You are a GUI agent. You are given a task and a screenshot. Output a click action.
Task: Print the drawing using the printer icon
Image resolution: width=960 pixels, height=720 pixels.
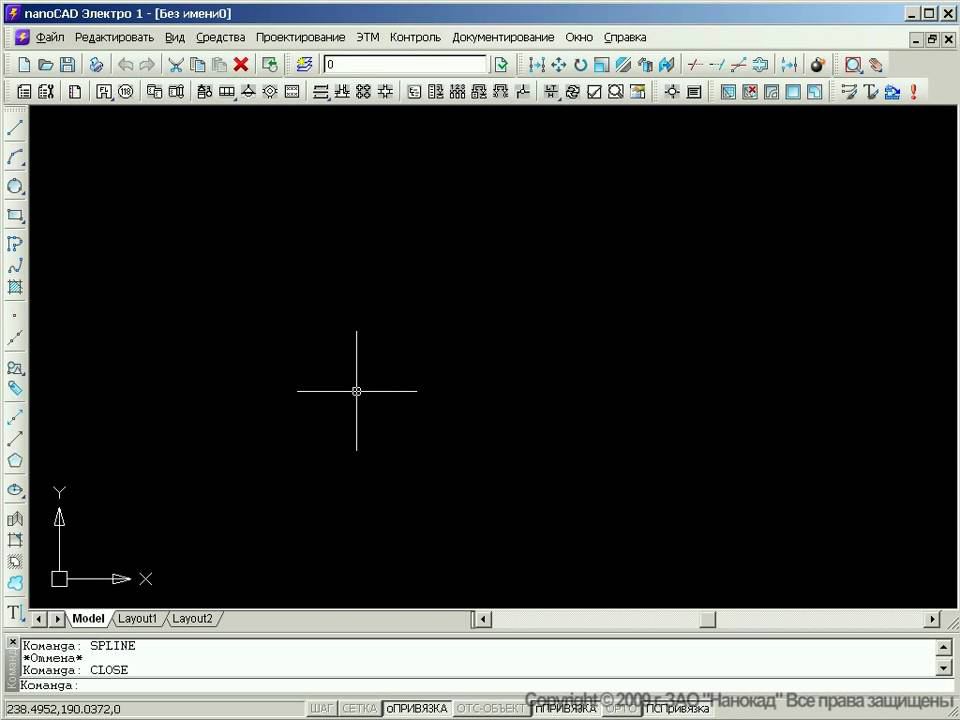(x=96, y=64)
